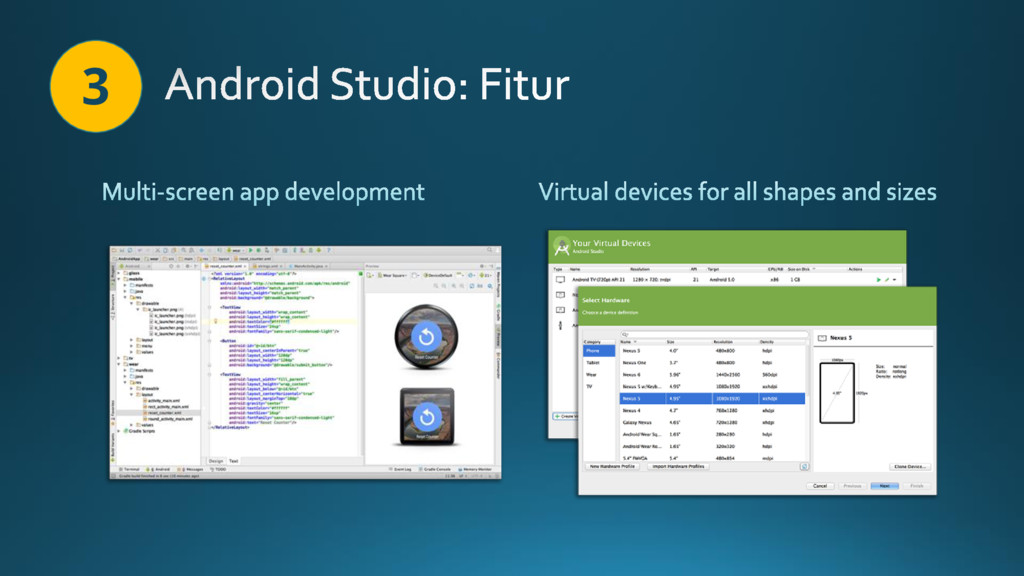The width and height of the screenshot is (1024, 576).
Task: Launch the Android TV virtual device play icon
Action: 878,280
